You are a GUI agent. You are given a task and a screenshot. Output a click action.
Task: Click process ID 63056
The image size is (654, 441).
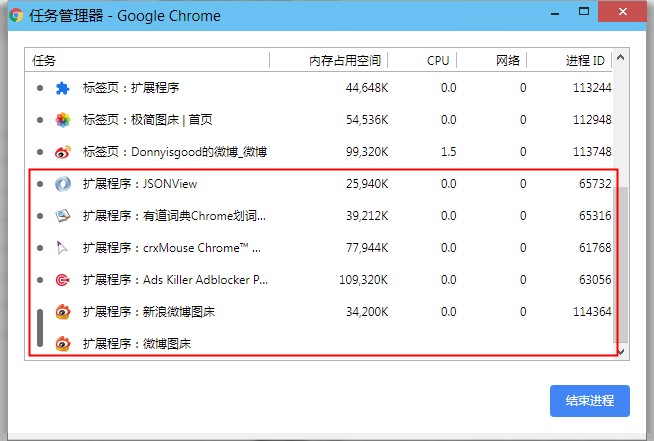pos(595,280)
